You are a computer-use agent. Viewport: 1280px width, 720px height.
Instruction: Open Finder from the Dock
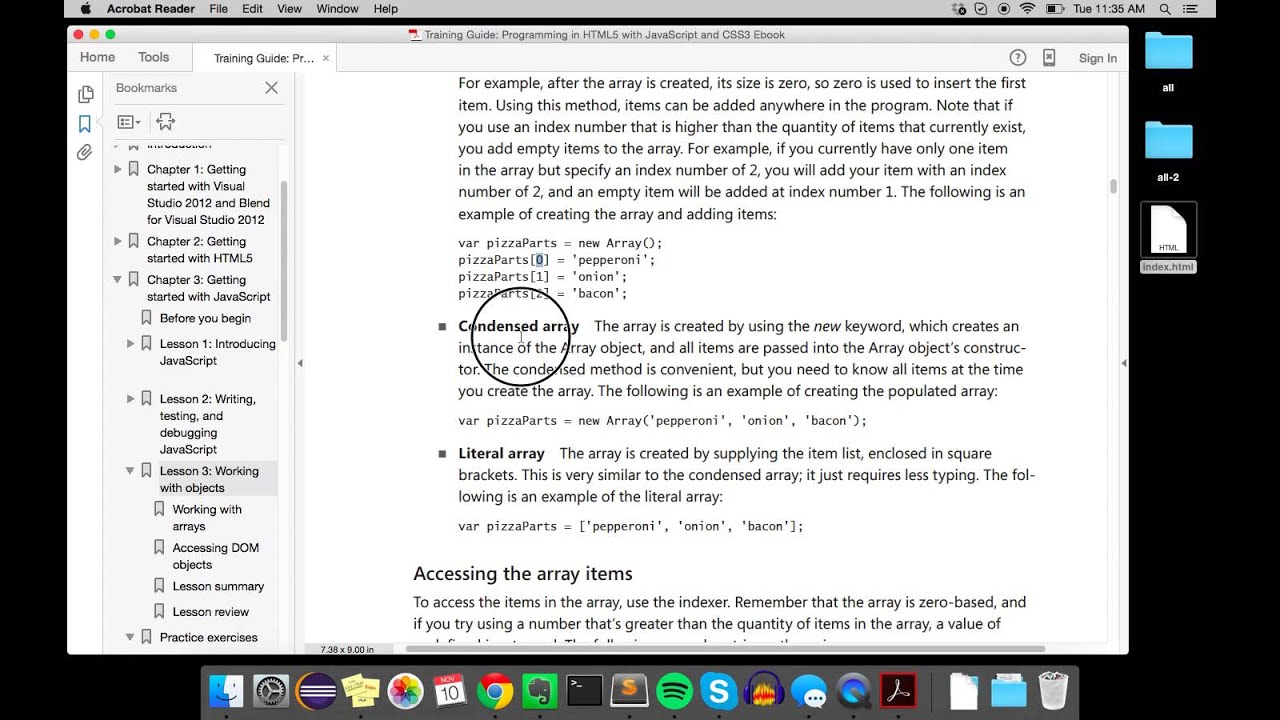[227, 690]
